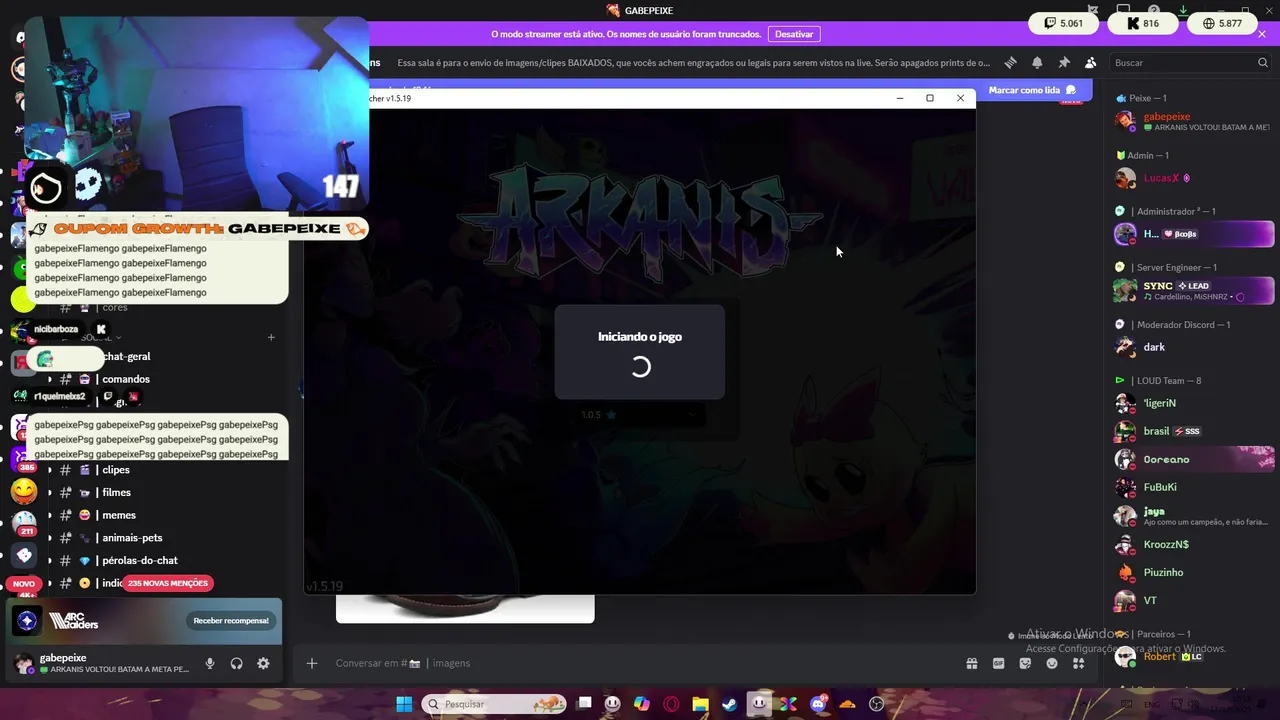Jump to 235 novas menções
Image resolution: width=1280 pixels, height=720 pixels.
tap(168, 583)
